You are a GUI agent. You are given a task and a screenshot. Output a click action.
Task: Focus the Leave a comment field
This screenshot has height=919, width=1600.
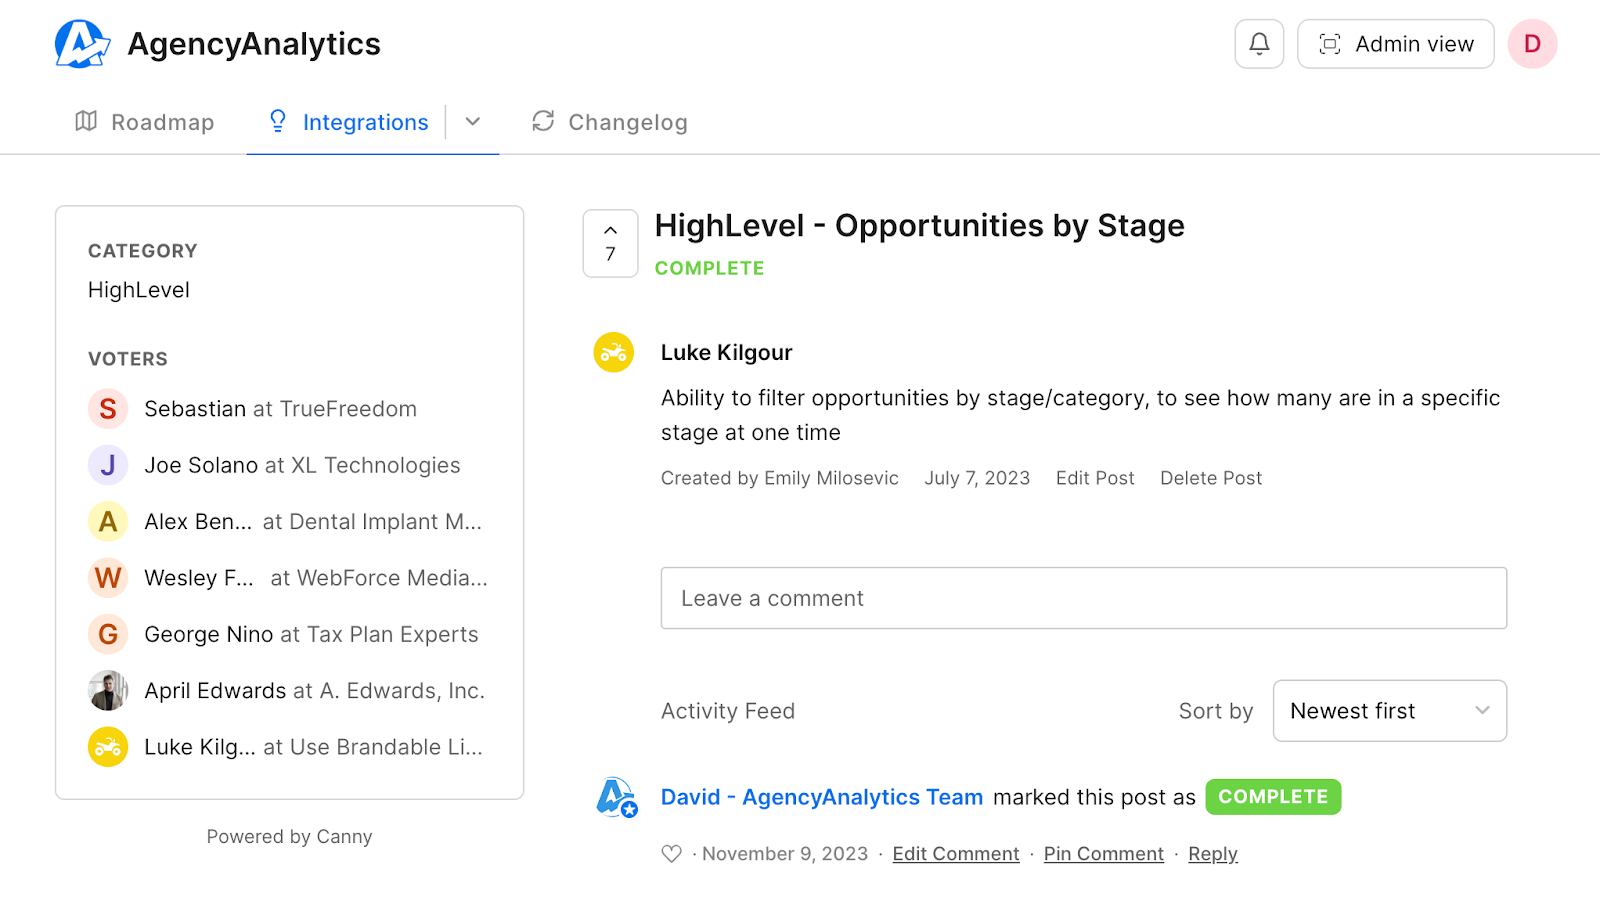tap(1083, 598)
